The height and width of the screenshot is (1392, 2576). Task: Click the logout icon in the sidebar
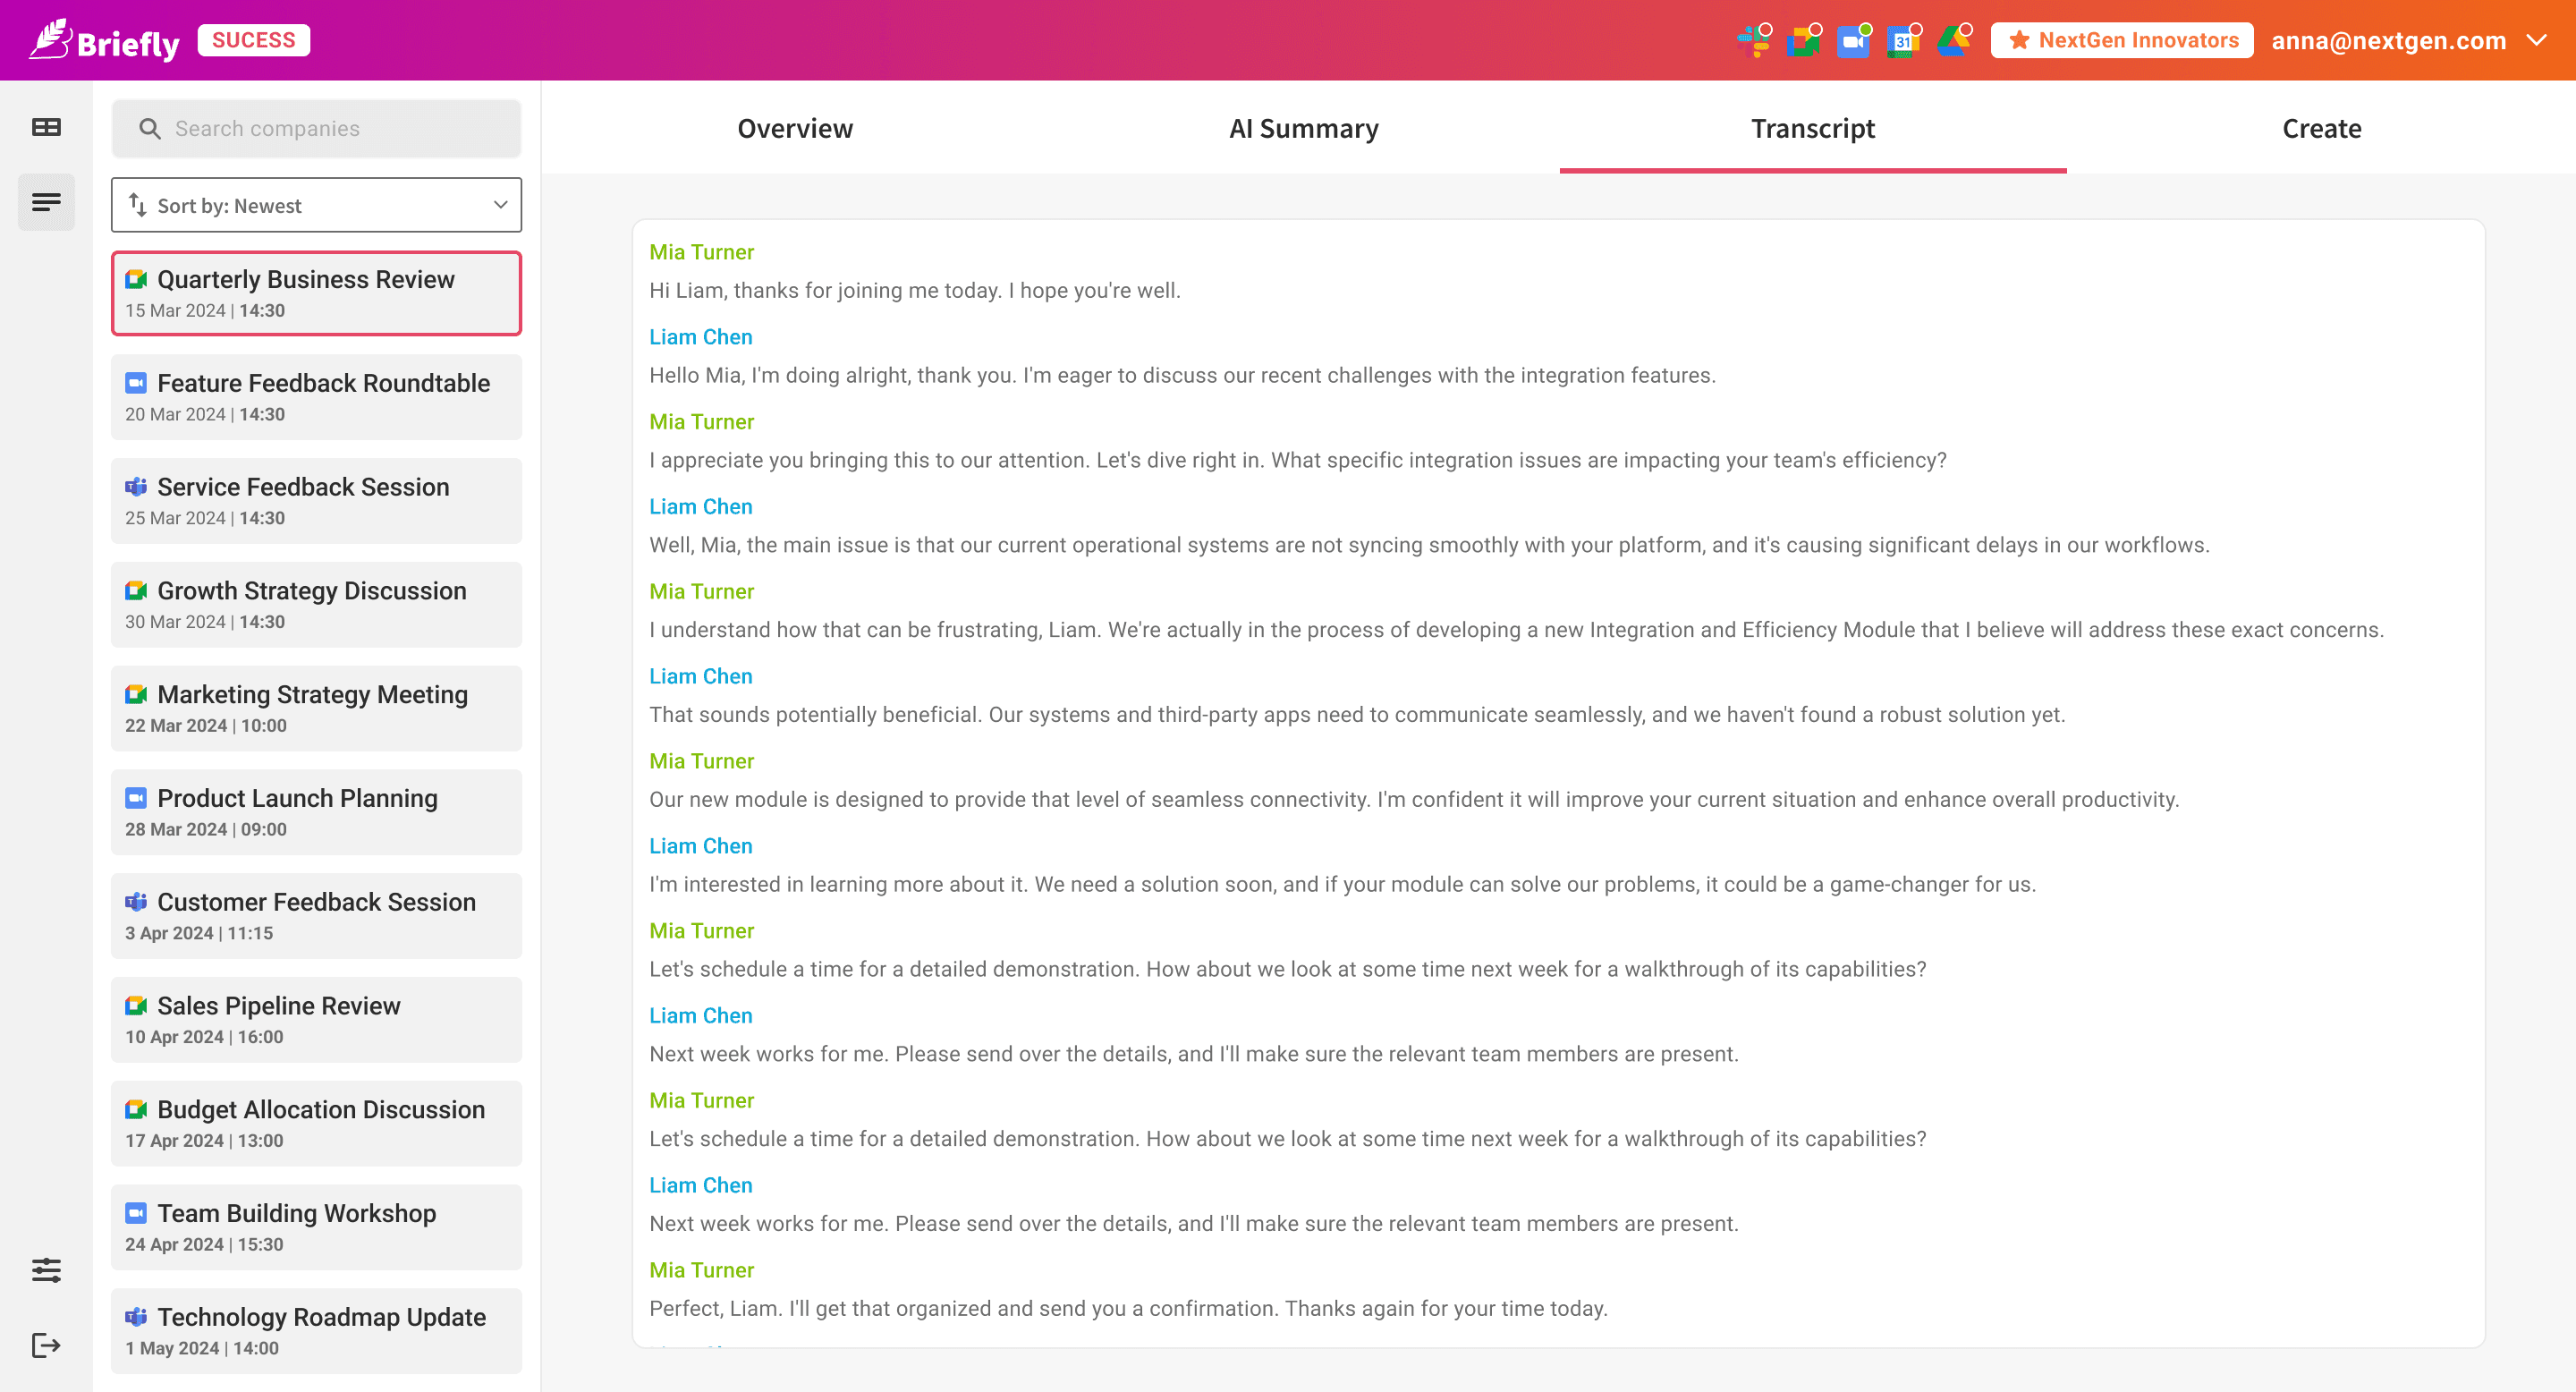click(x=46, y=1345)
